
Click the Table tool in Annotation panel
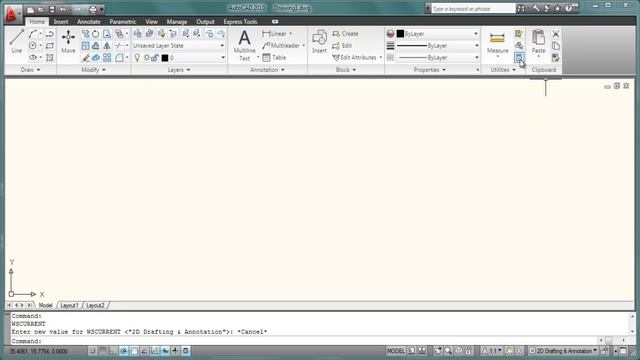tap(274, 58)
